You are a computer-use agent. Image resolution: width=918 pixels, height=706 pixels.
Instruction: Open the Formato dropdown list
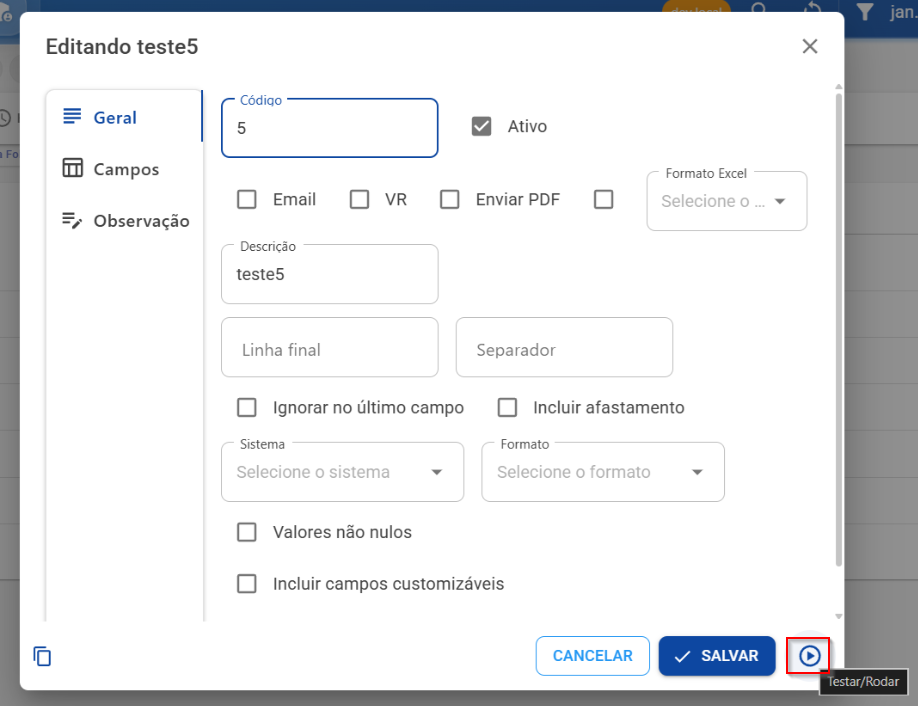click(x=602, y=472)
